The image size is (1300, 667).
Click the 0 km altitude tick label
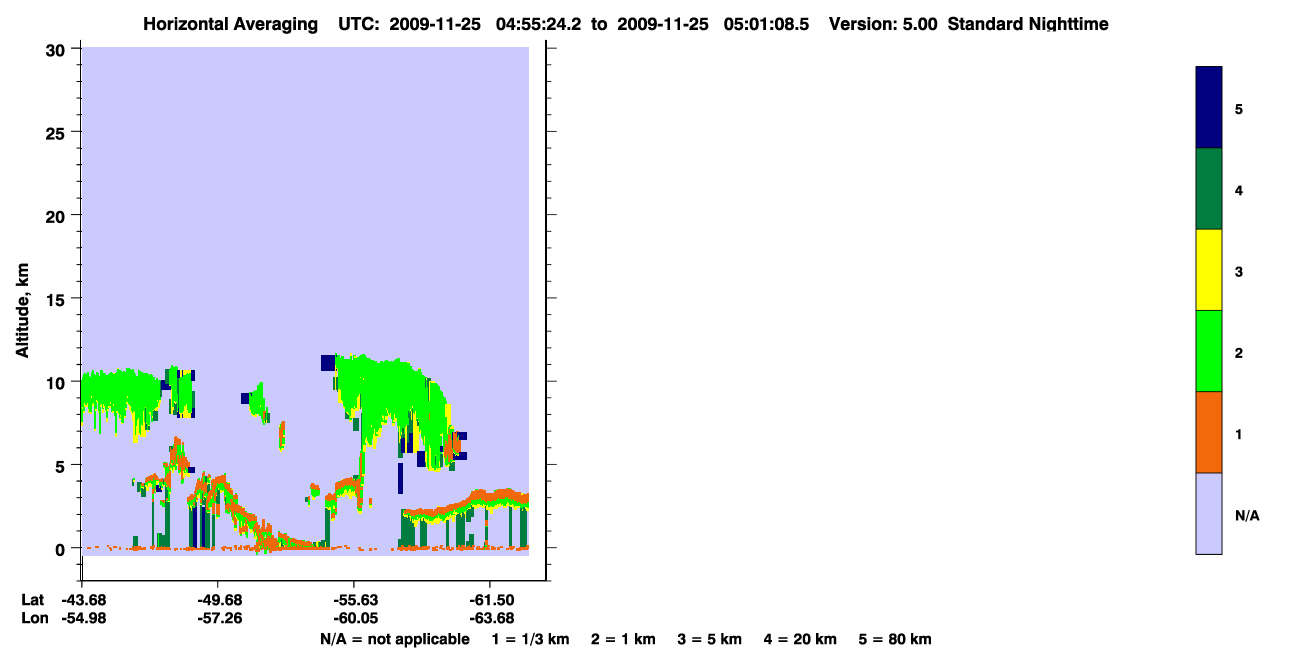tap(61, 549)
